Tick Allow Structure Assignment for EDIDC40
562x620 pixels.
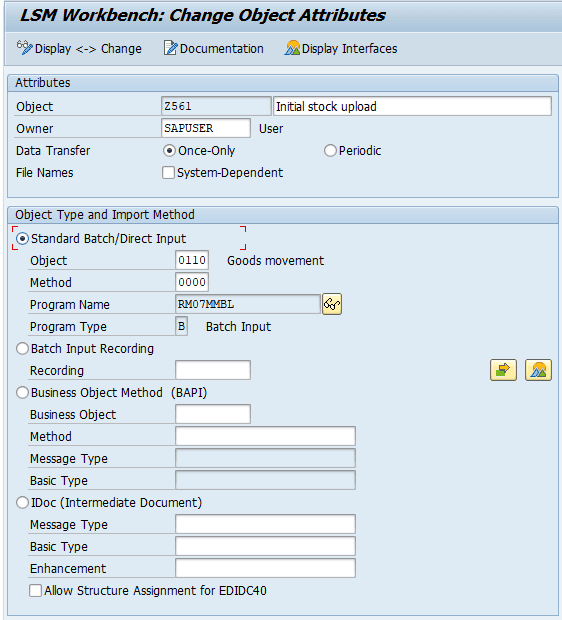[x=36, y=591]
